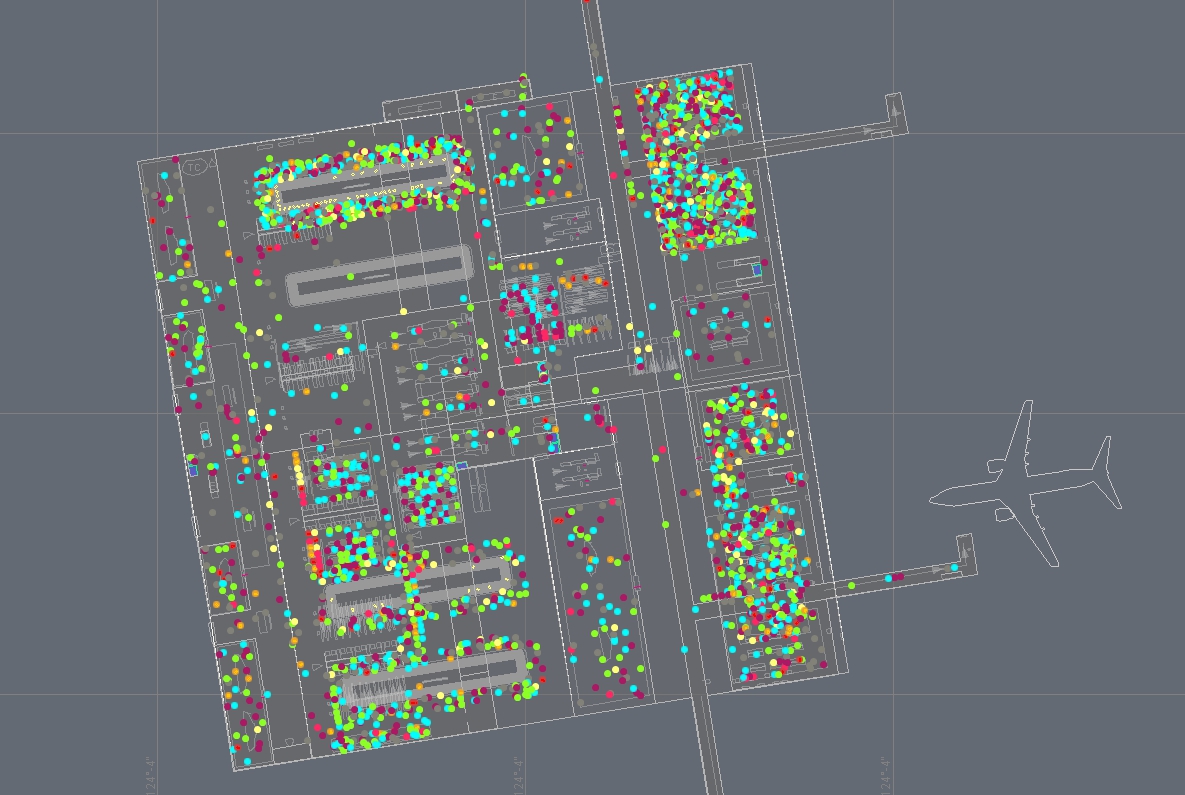The height and width of the screenshot is (795, 1185).
Task: Select the magenta dot on the lower jet bridge
Action: (897, 576)
